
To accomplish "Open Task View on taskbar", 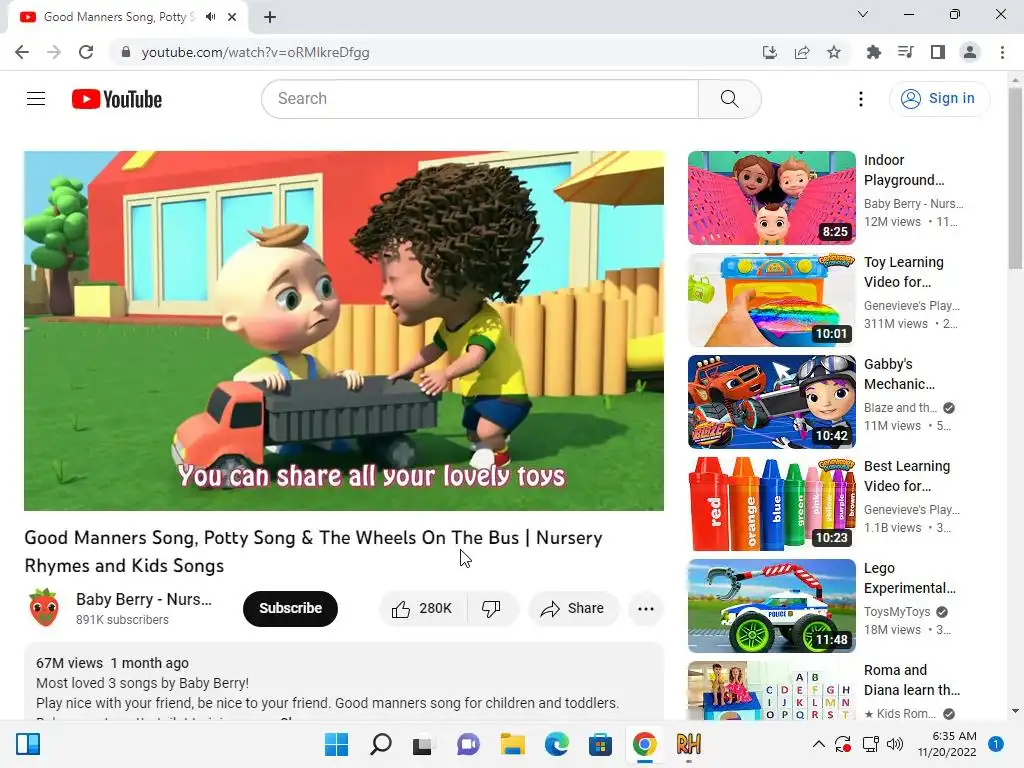I will click(423, 744).
